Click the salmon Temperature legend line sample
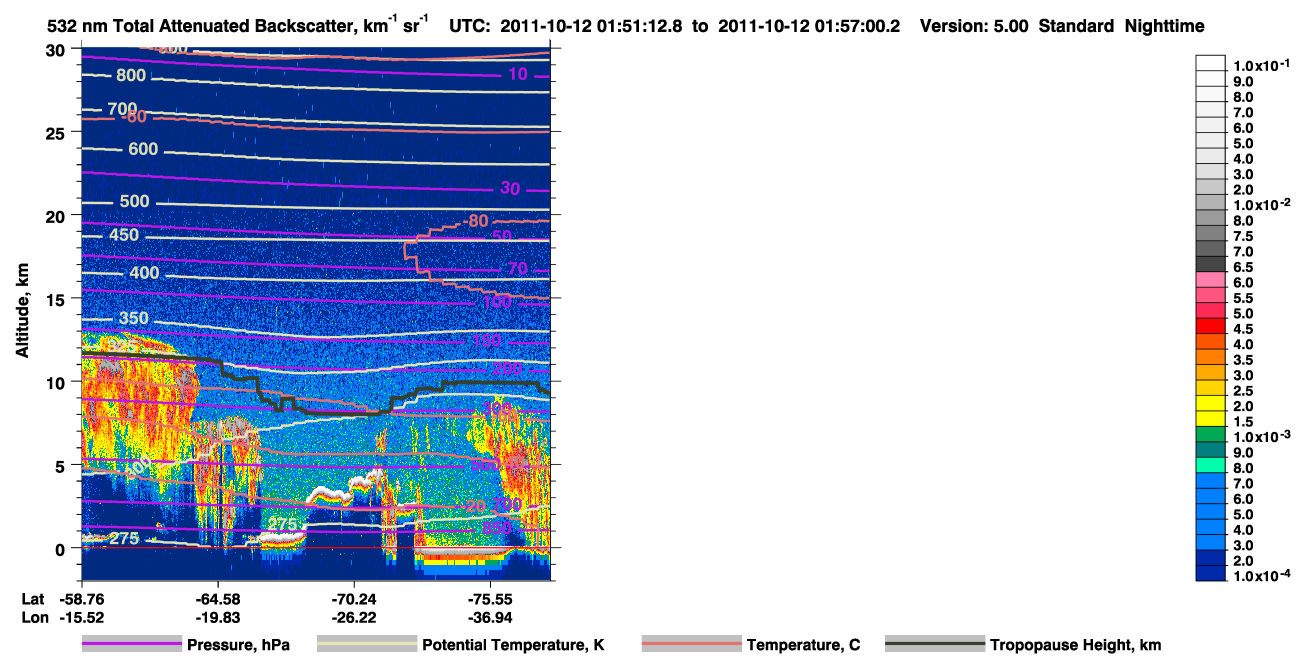The image size is (1300, 667). point(691,645)
